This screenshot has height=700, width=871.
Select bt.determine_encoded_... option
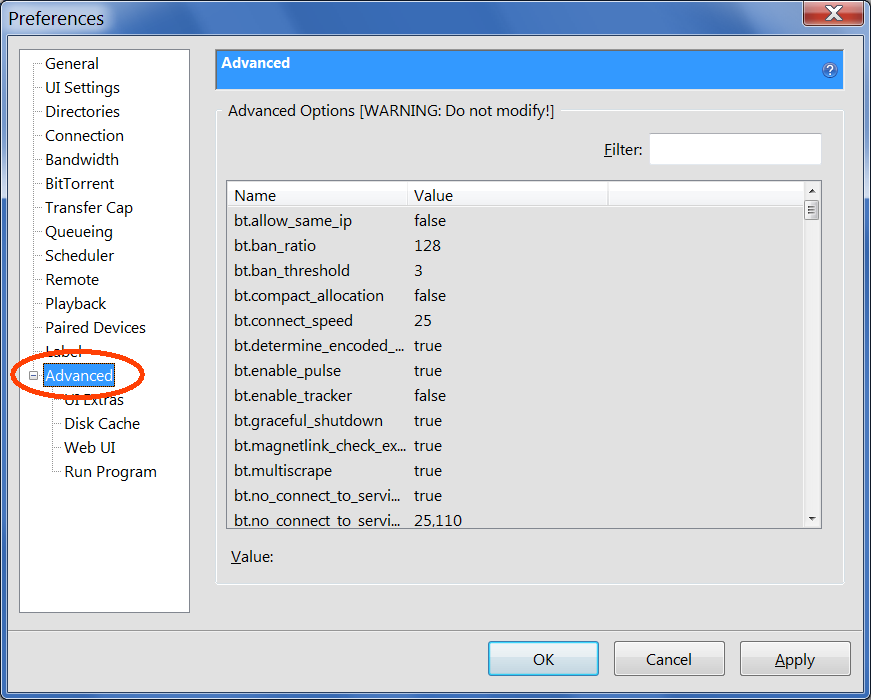[x=515, y=346]
